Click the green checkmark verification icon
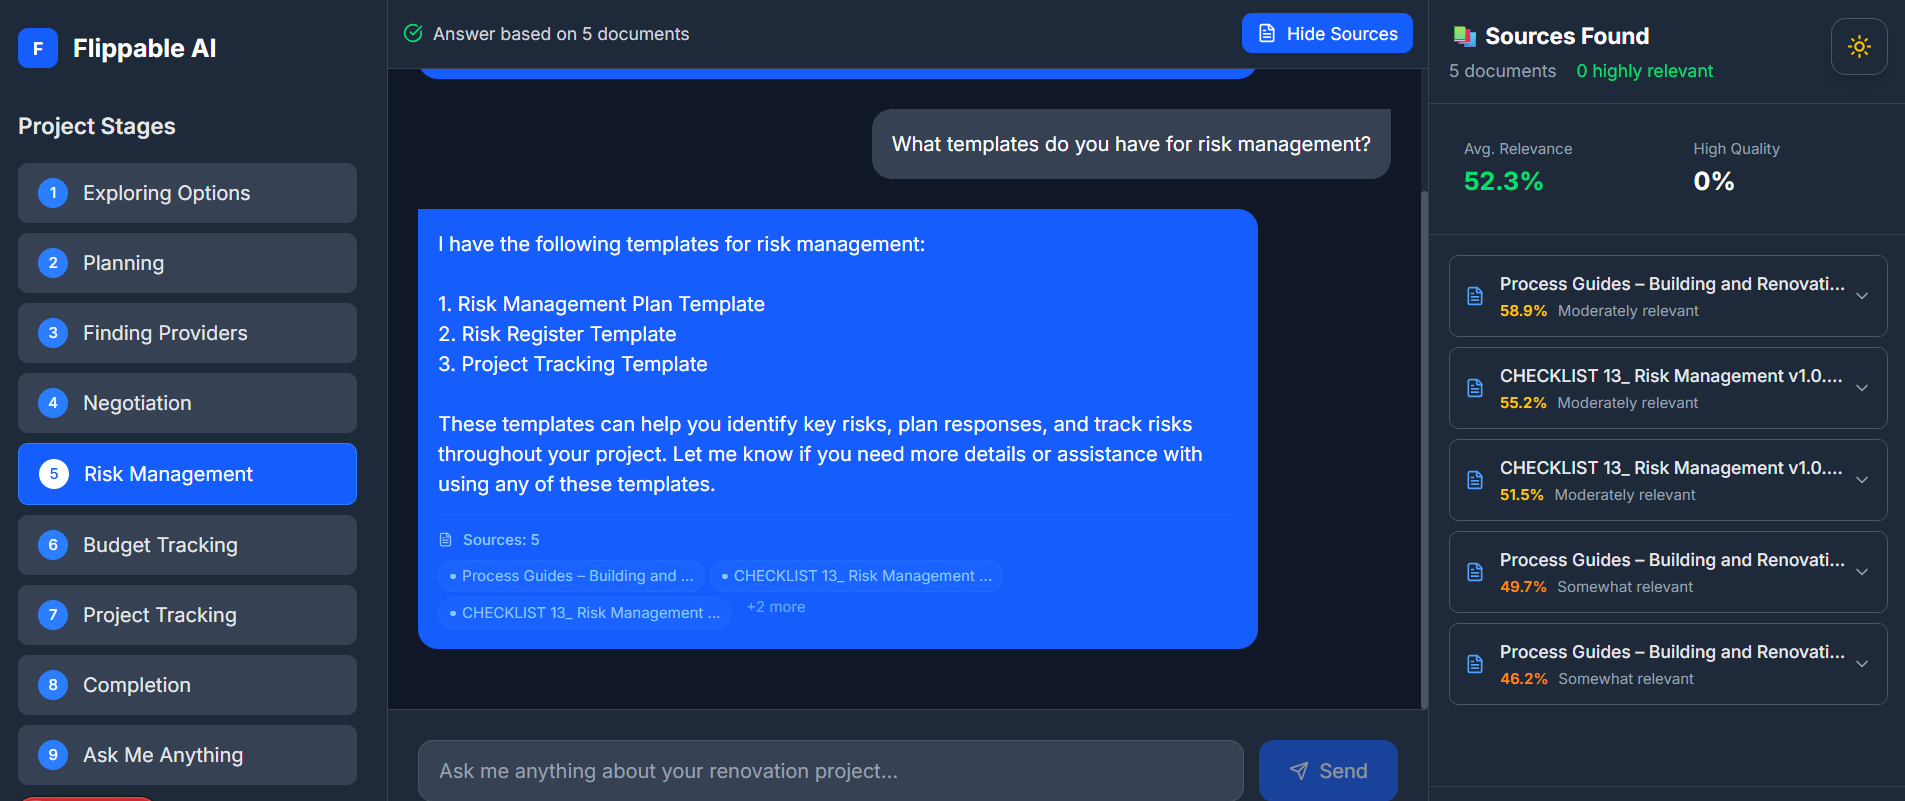The width and height of the screenshot is (1905, 801). [414, 33]
